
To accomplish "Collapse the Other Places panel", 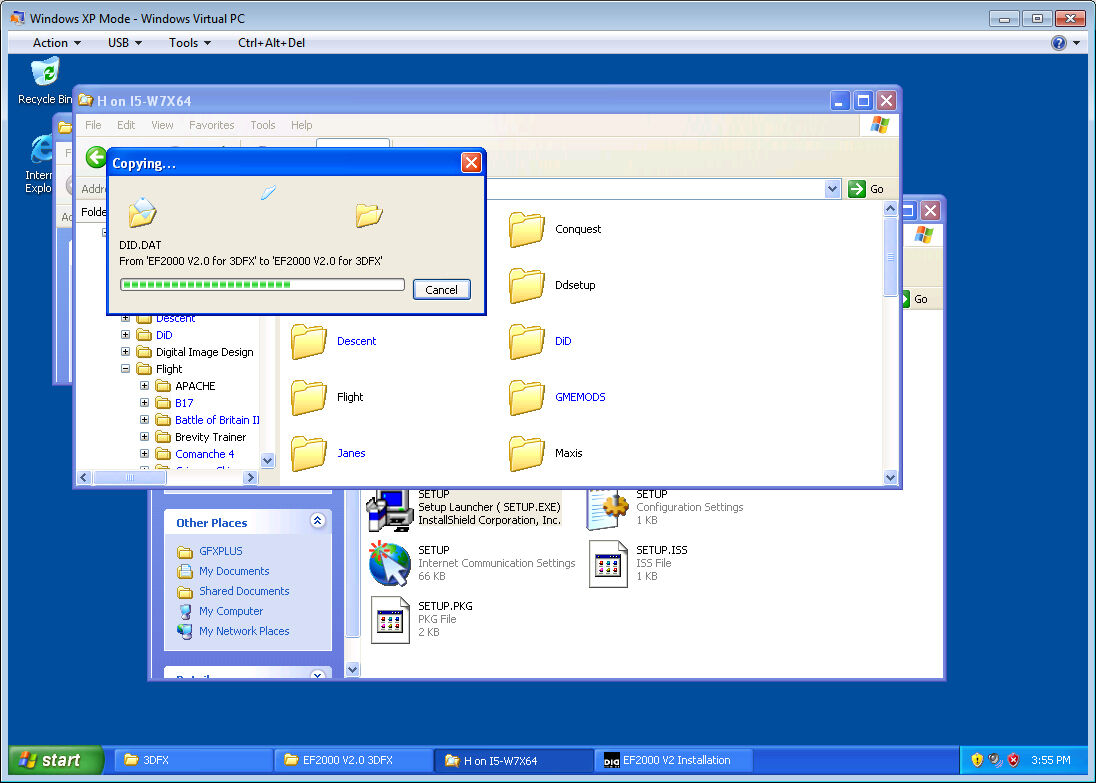I will point(317,521).
